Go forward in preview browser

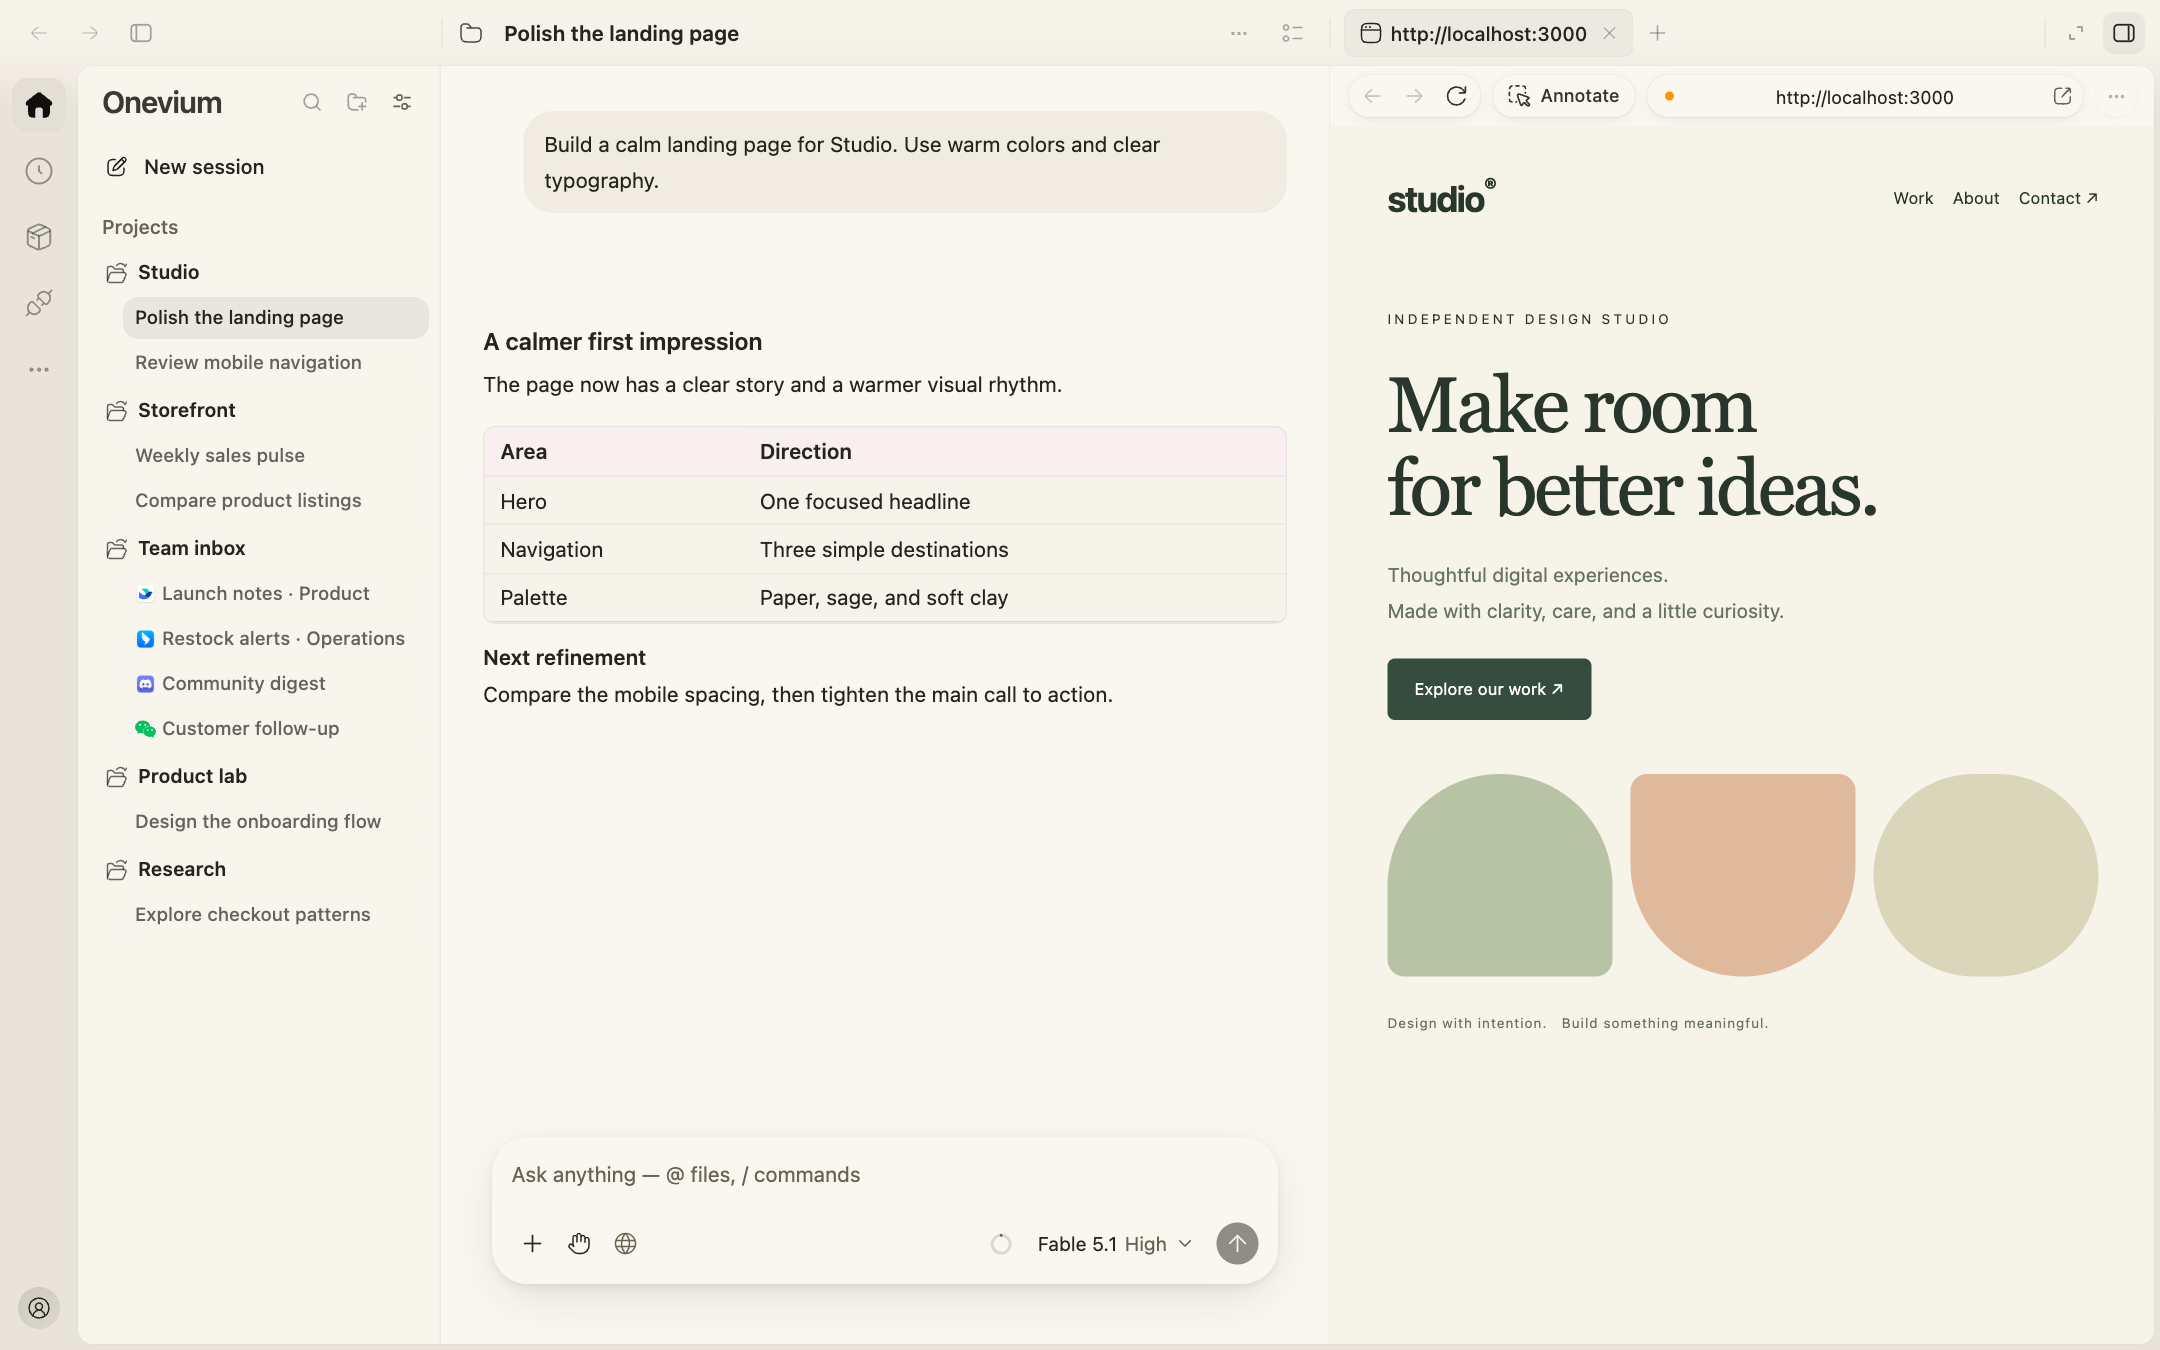[x=1414, y=96]
